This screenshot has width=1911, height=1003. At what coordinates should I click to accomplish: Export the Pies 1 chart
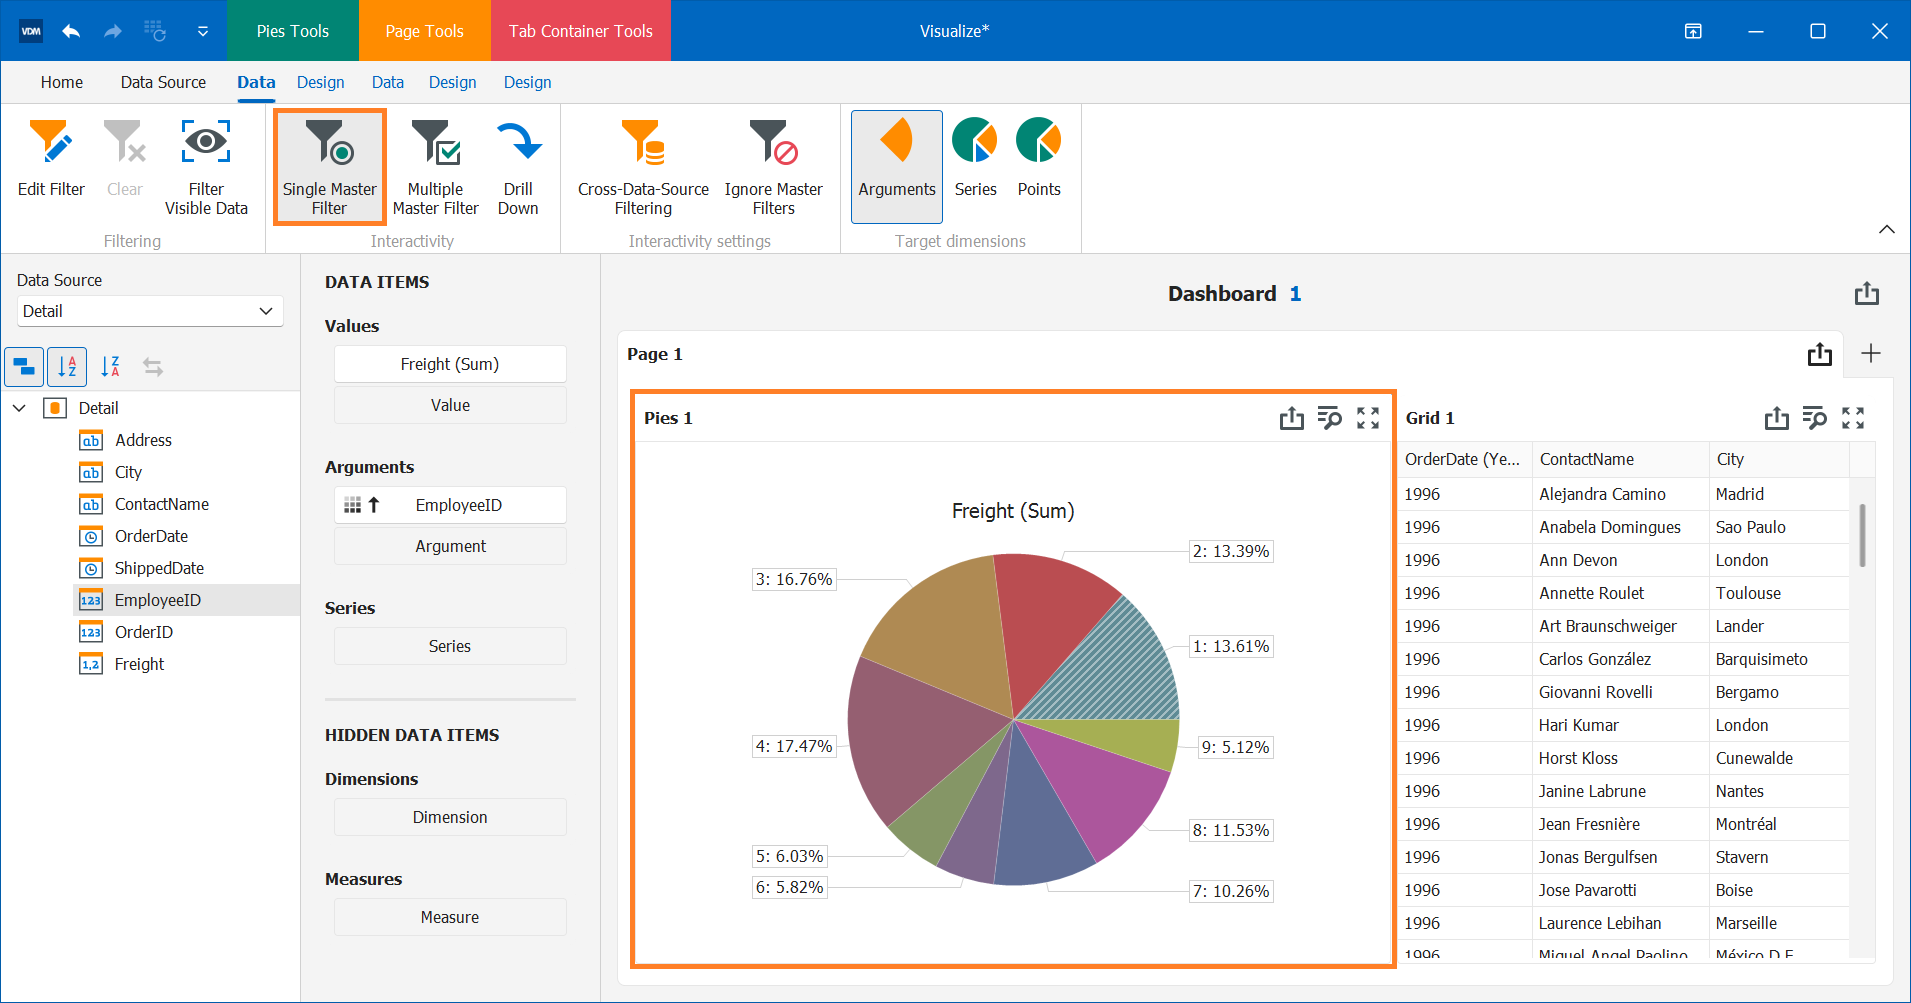click(x=1291, y=418)
